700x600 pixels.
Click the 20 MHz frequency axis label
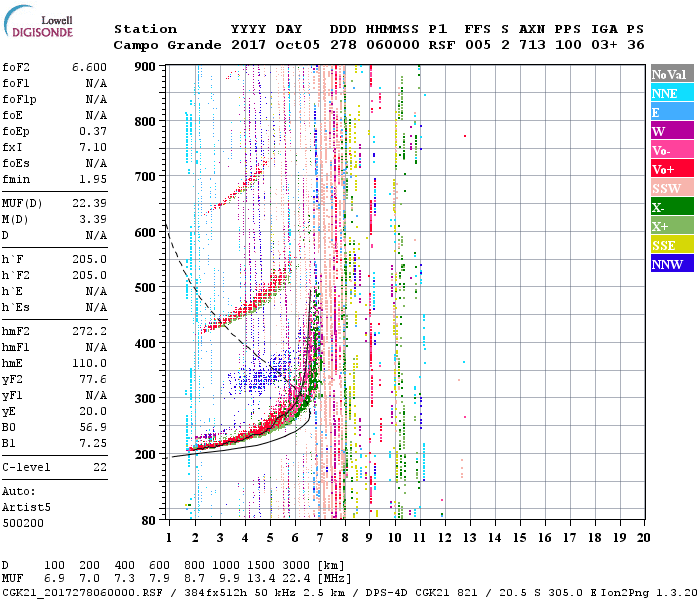(x=643, y=538)
